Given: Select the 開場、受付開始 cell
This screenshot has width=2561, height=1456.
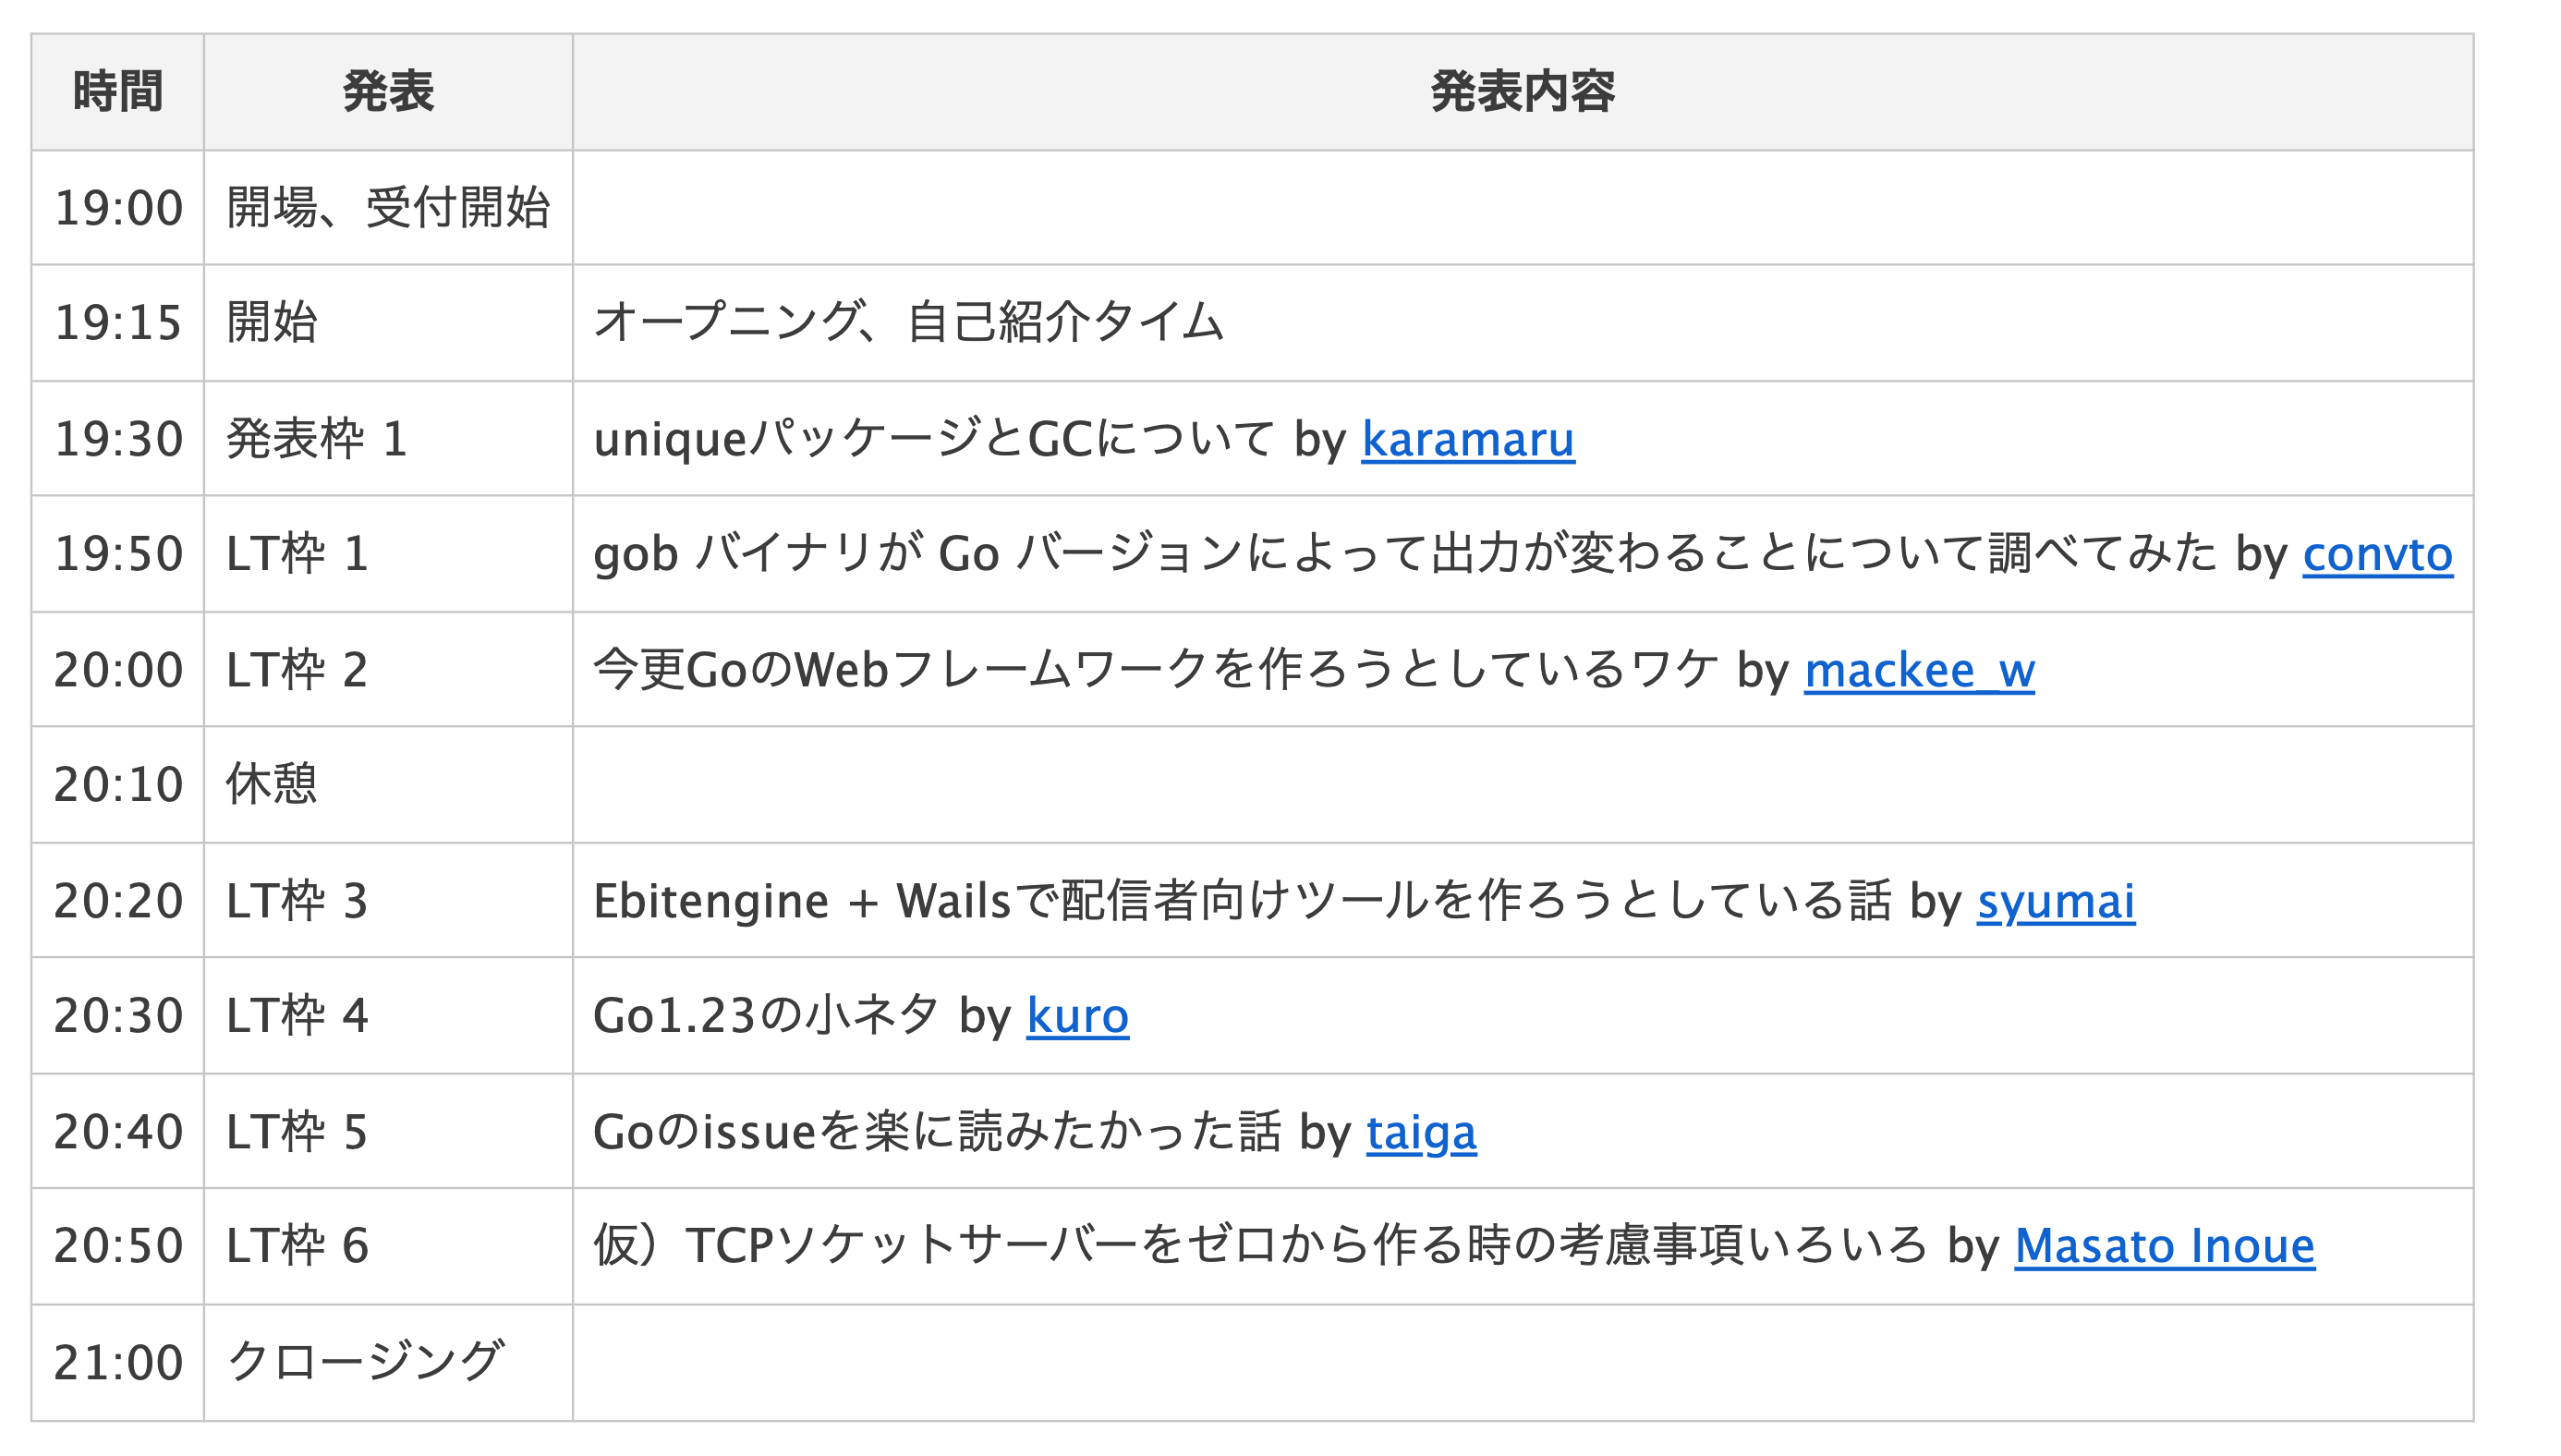Looking at the screenshot, I should [x=388, y=208].
